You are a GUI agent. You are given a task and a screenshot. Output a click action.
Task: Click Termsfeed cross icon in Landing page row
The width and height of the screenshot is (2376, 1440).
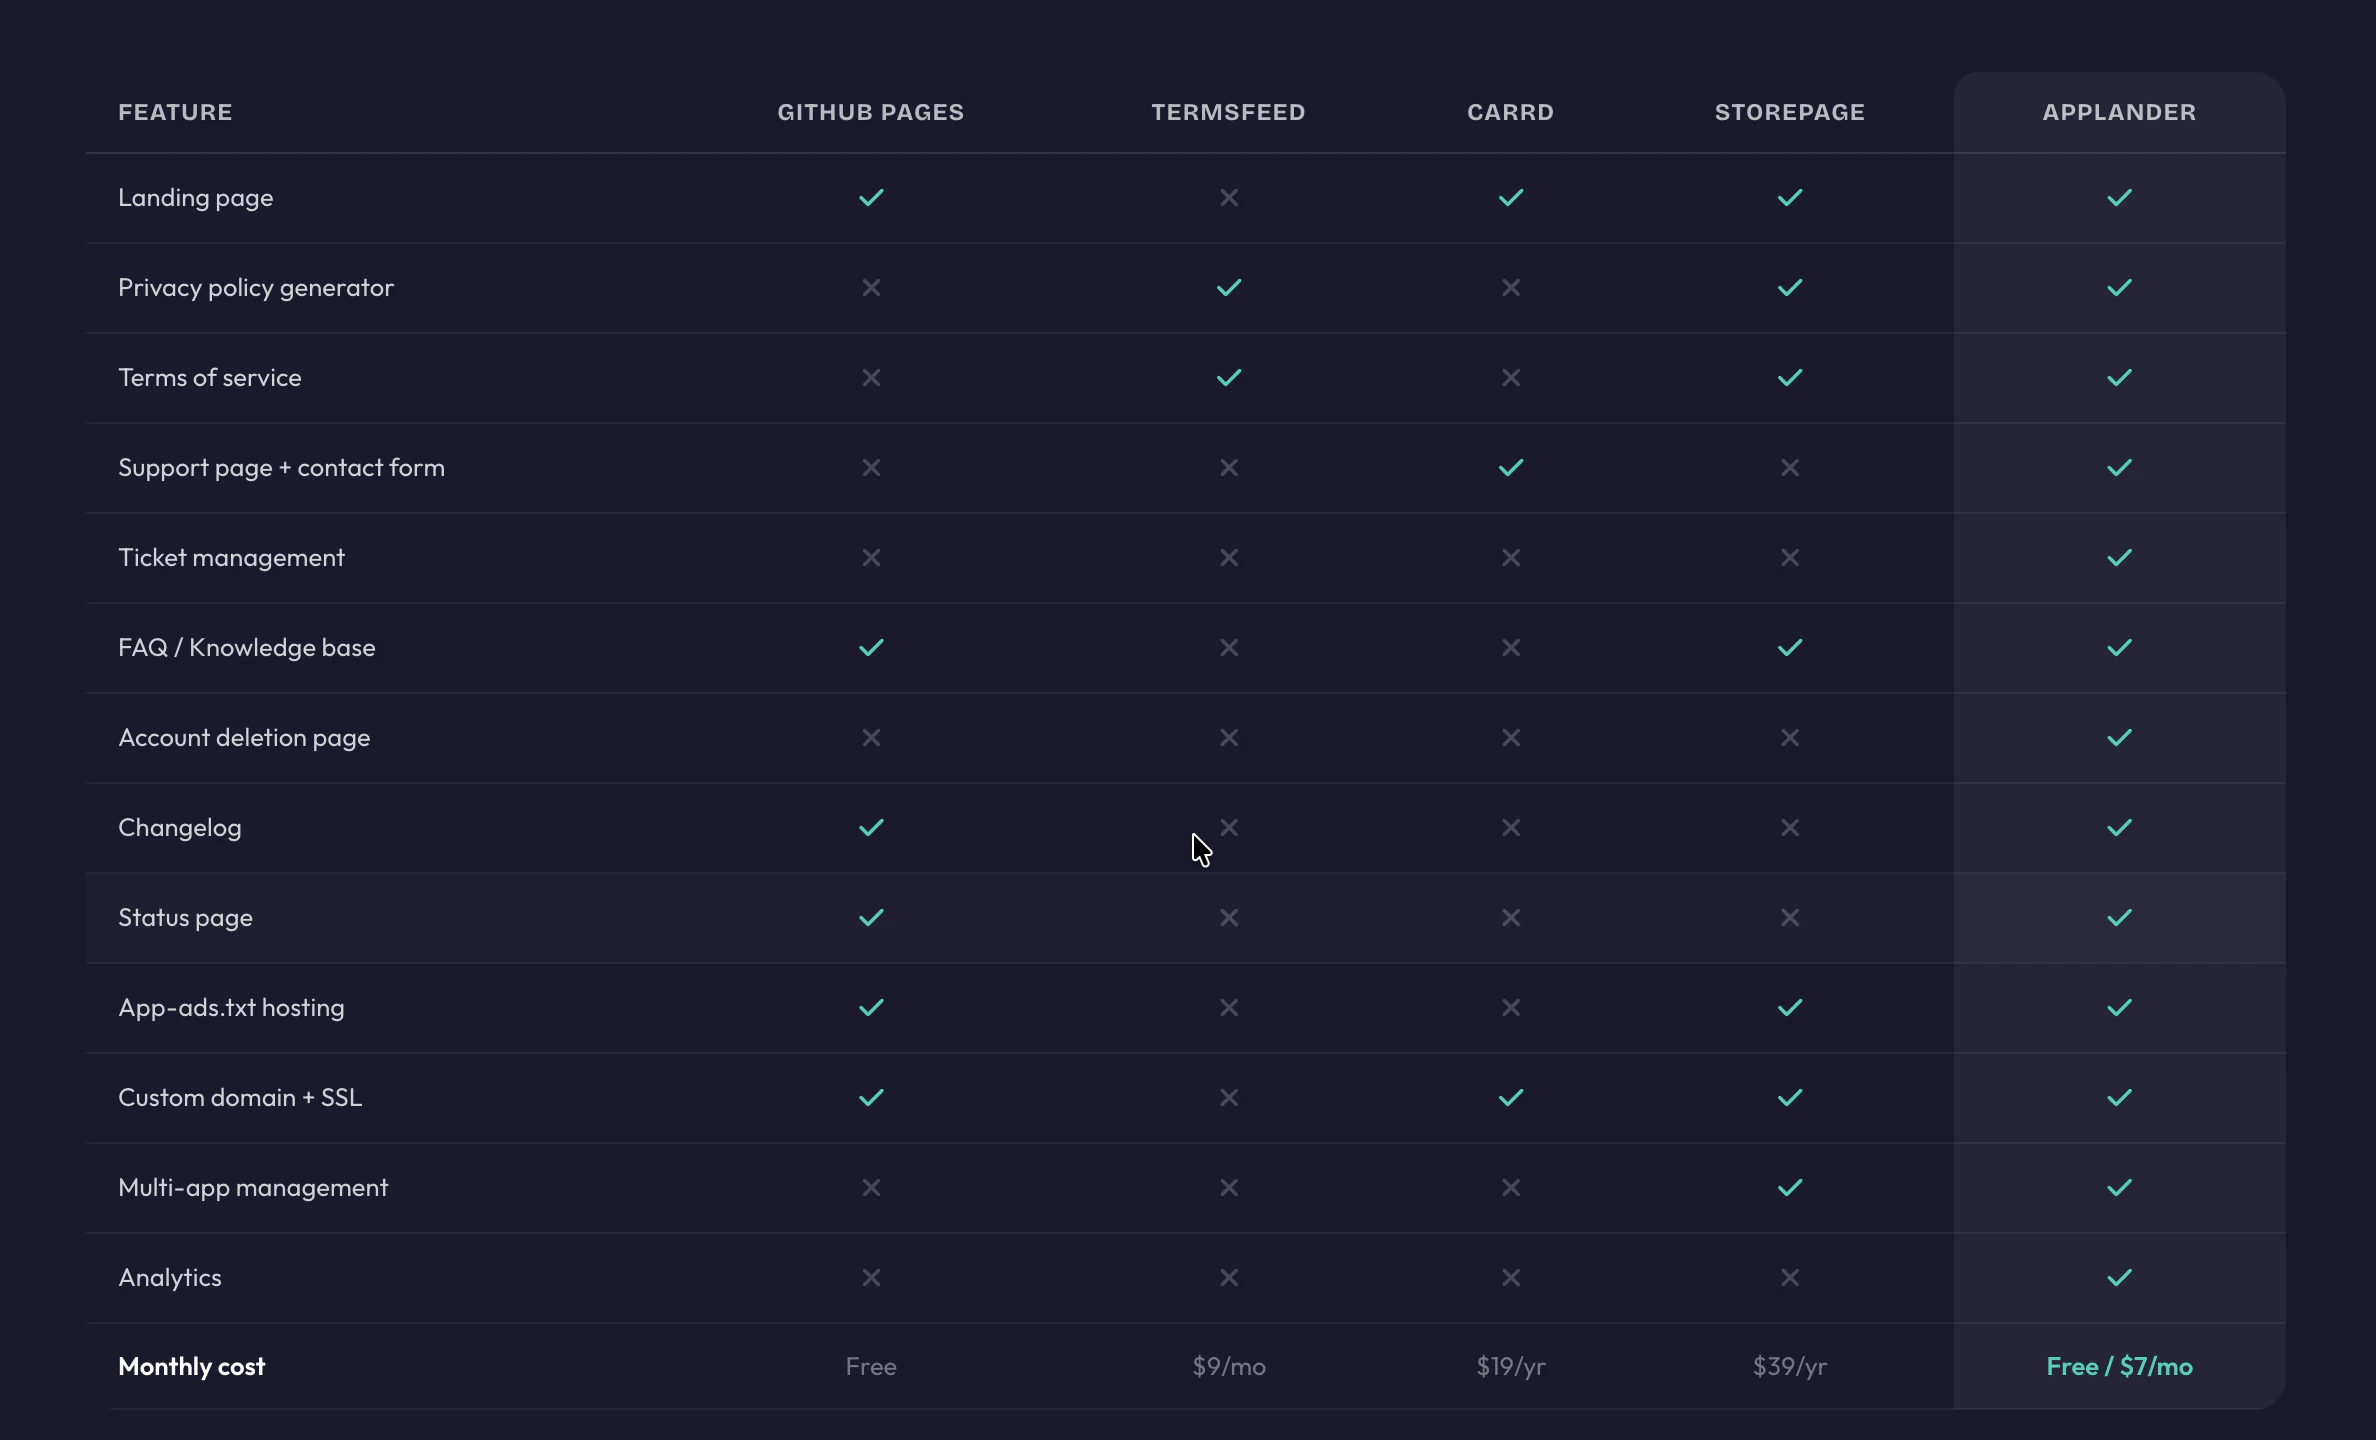point(1229,198)
